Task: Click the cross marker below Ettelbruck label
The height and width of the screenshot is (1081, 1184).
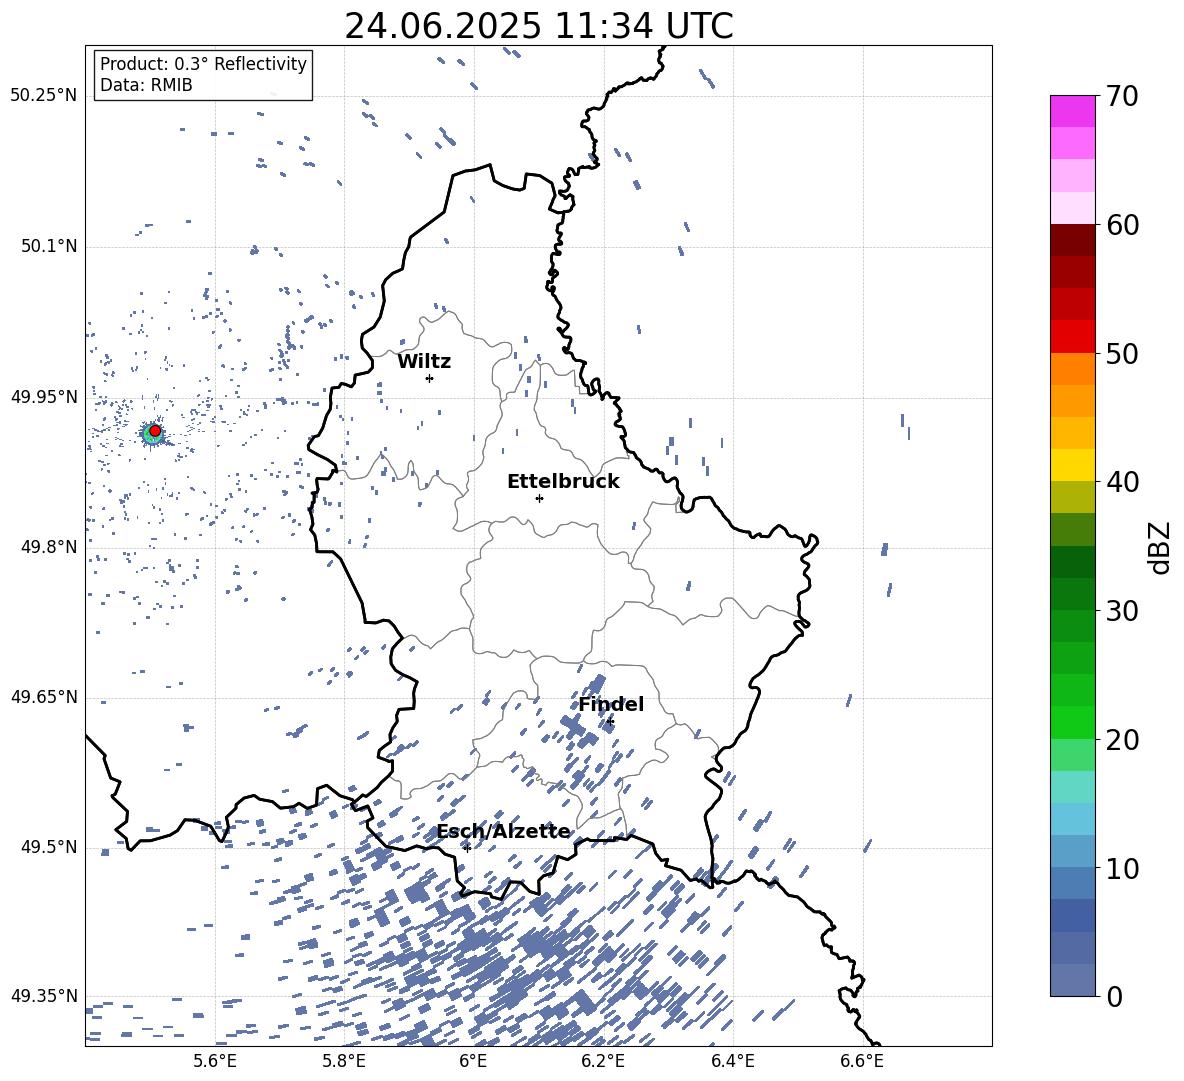Action: pos(539,498)
